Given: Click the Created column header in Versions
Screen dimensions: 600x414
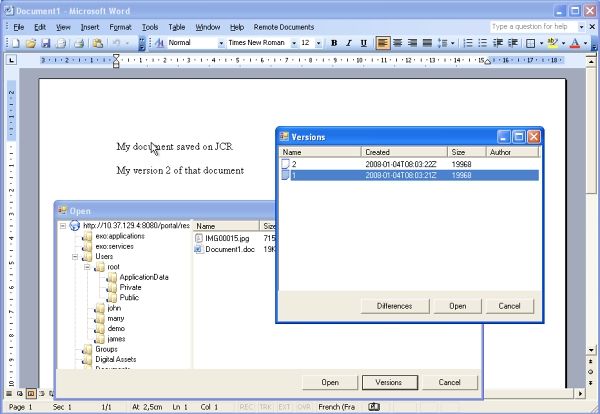Looking at the screenshot, I should (404, 152).
